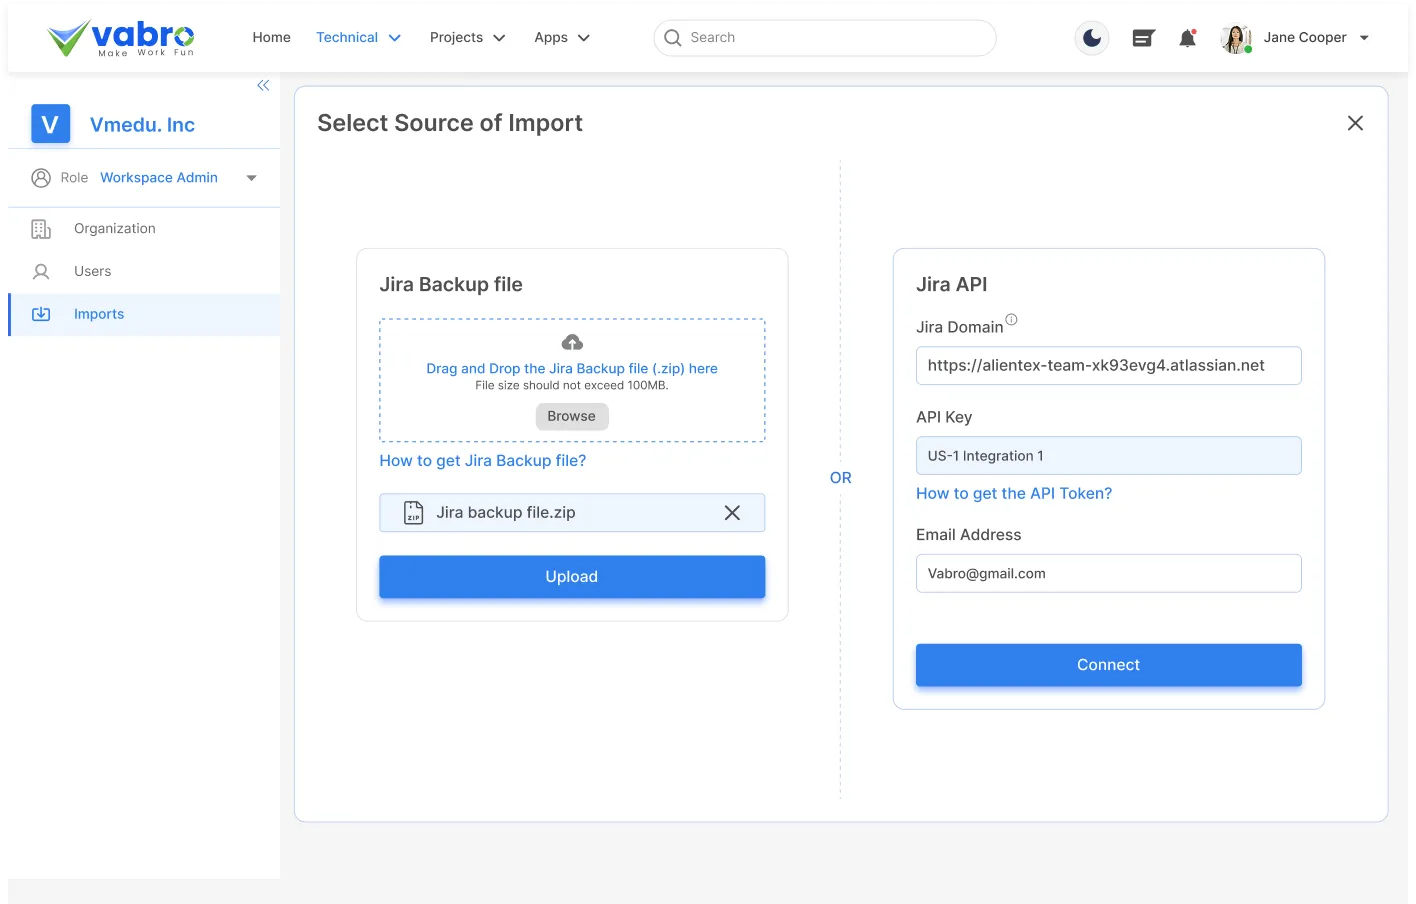Click the Browse button
The height and width of the screenshot is (904, 1416).
point(572,416)
